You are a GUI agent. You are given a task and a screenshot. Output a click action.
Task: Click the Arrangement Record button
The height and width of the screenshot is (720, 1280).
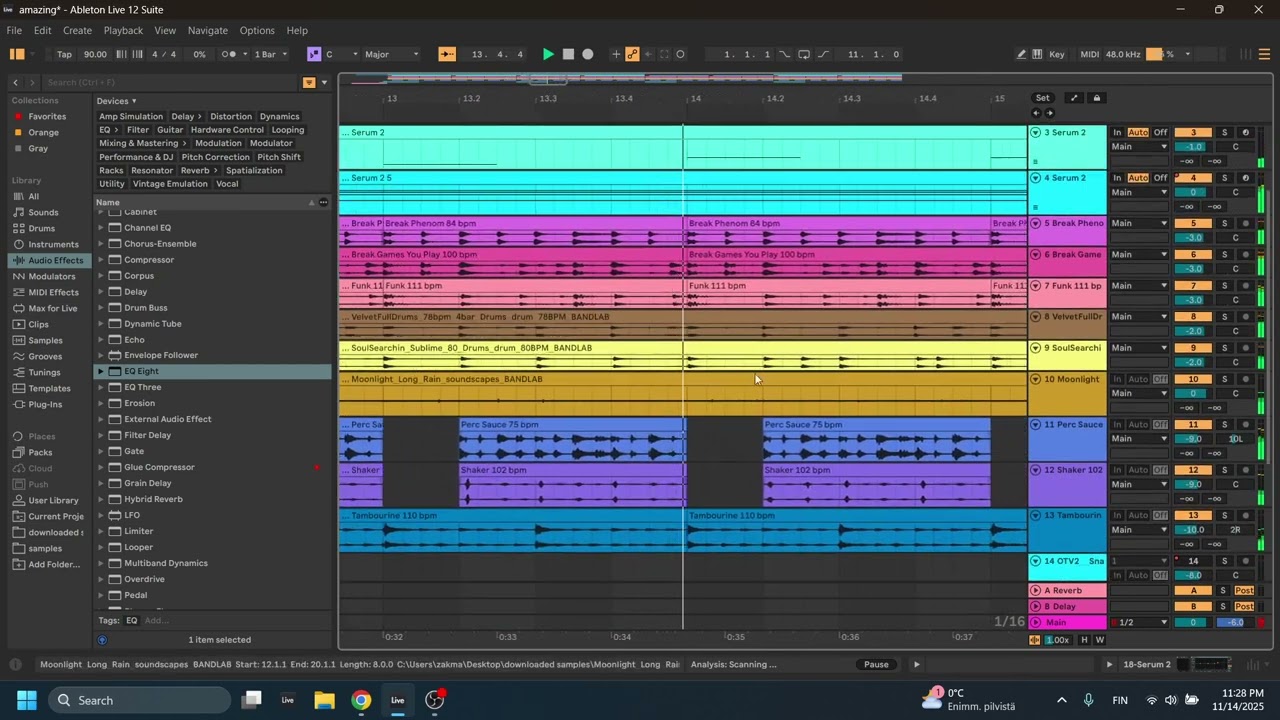click(x=588, y=54)
